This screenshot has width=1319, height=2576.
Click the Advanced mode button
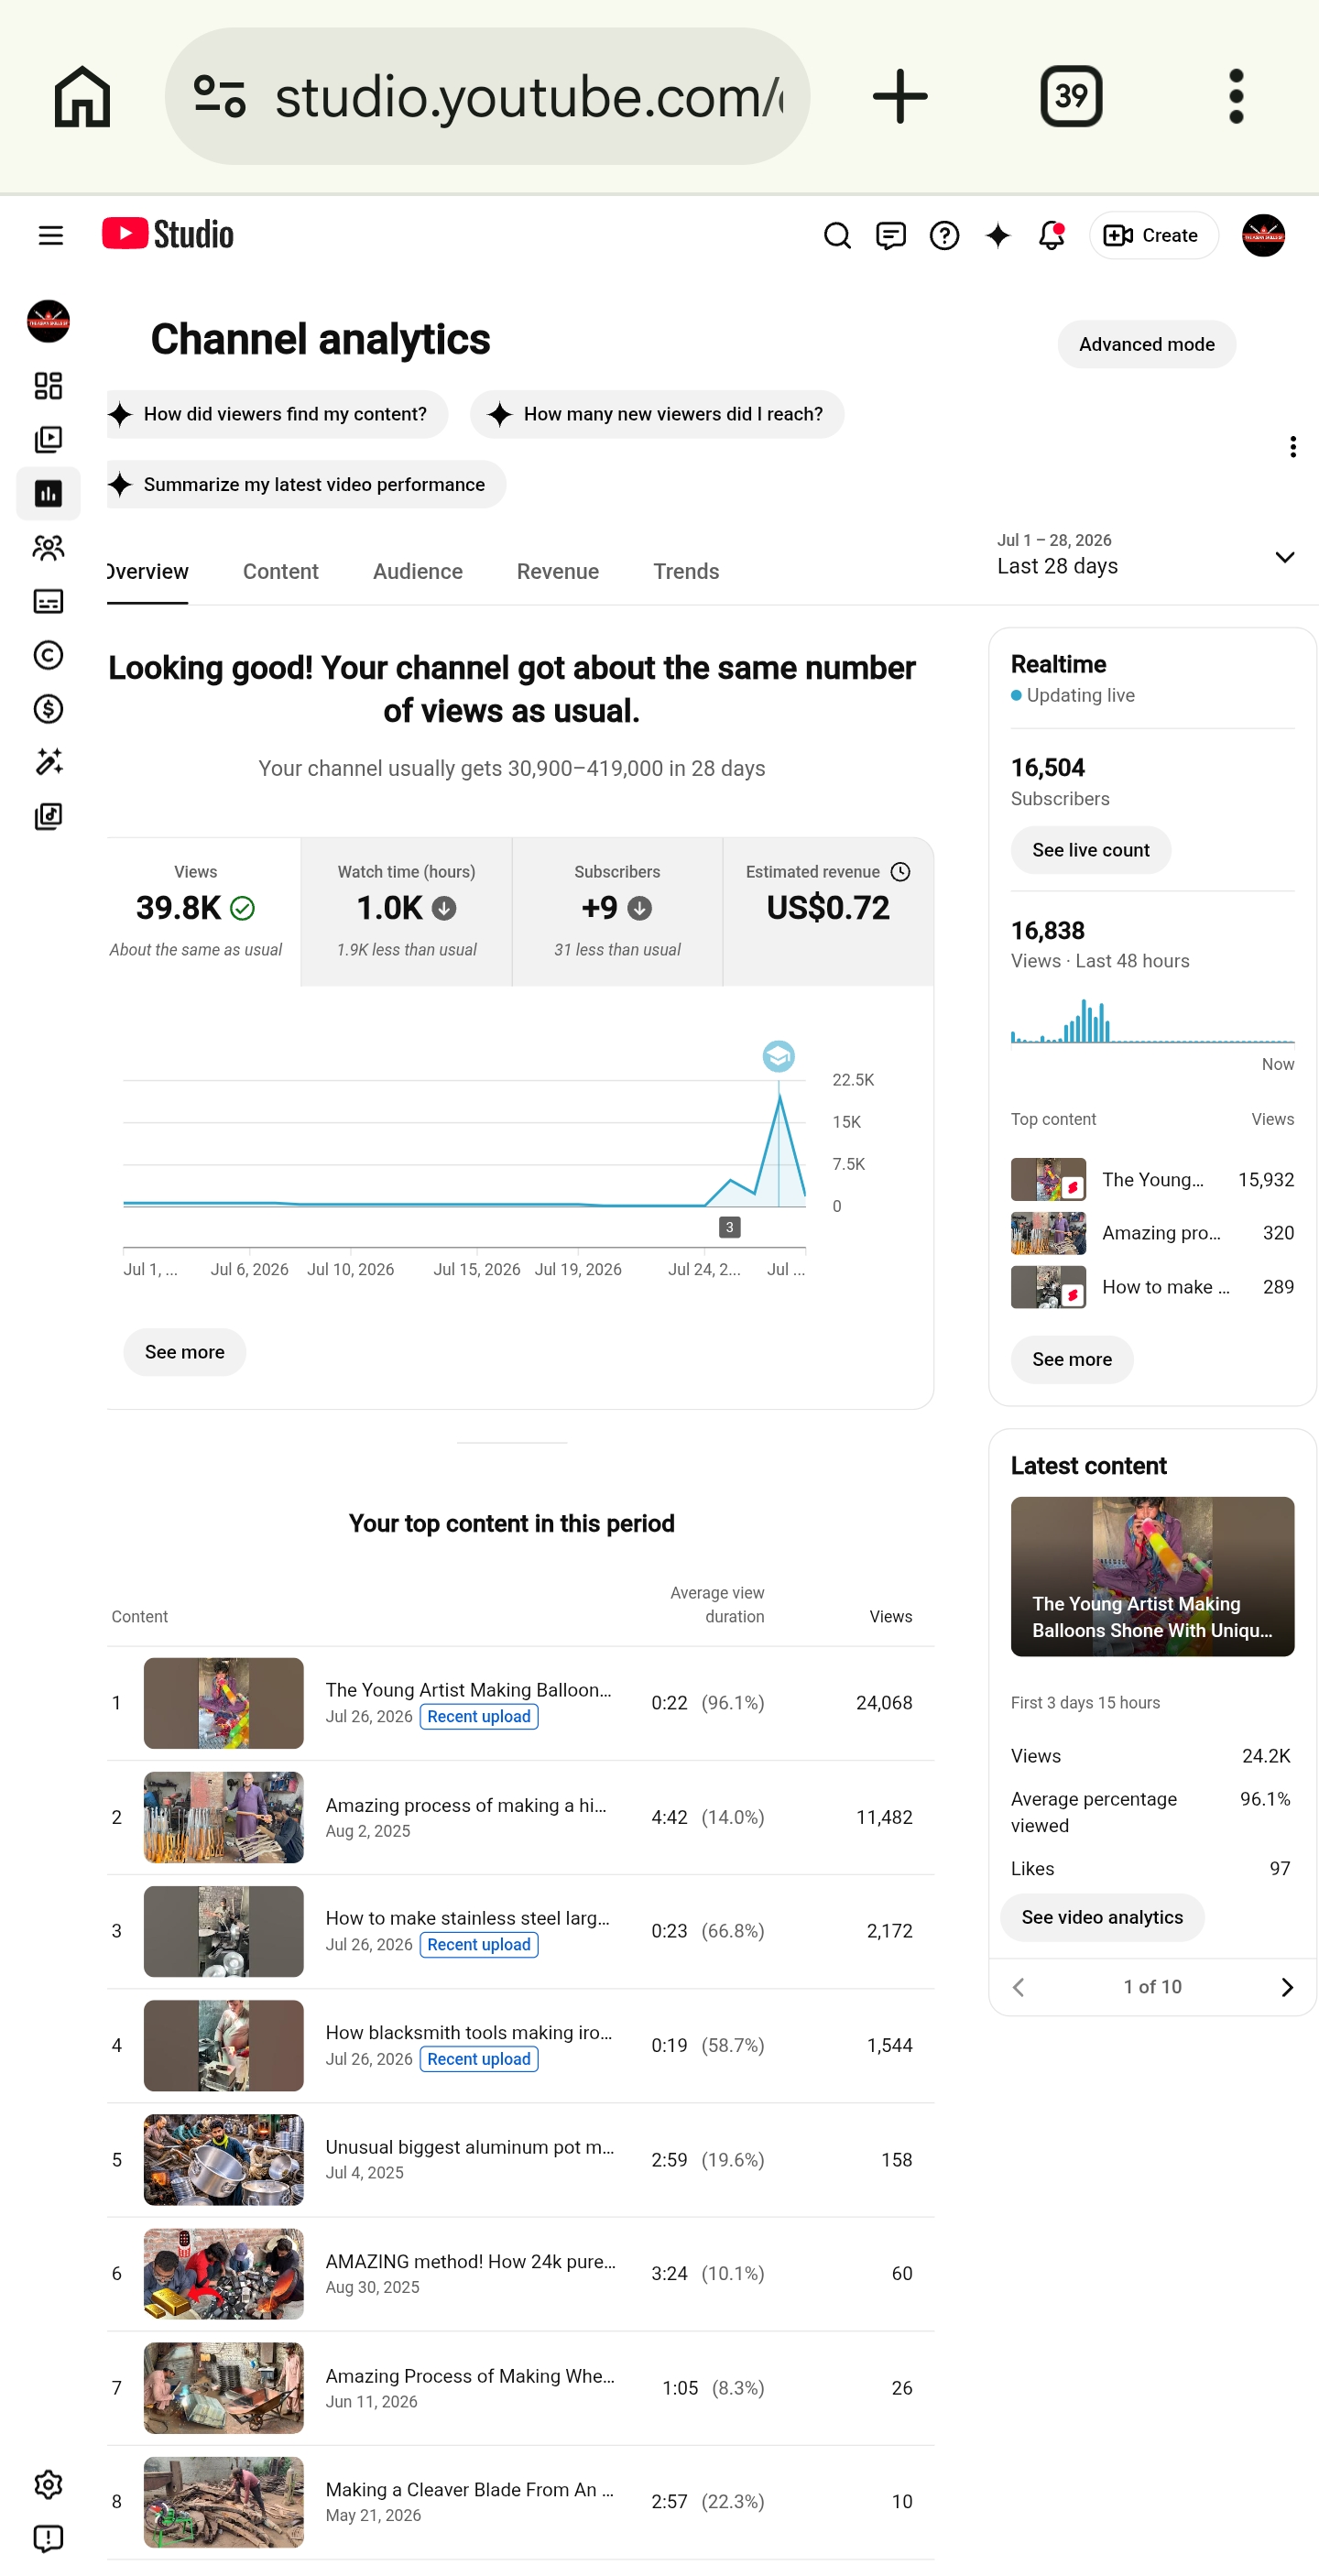point(1146,345)
